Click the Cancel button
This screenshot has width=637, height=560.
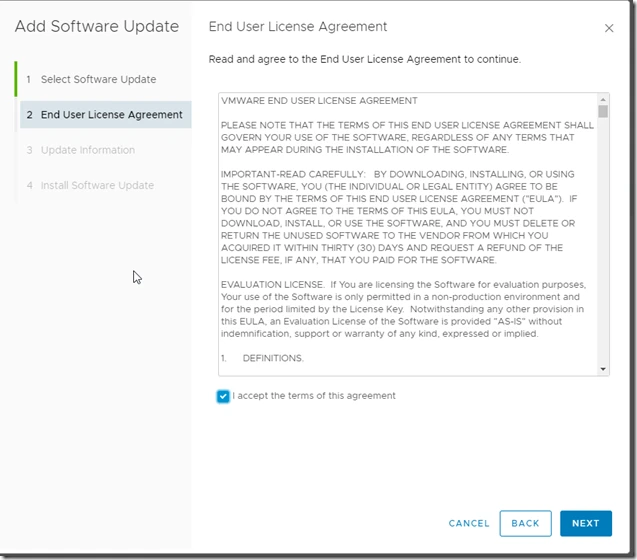[469, 523]
